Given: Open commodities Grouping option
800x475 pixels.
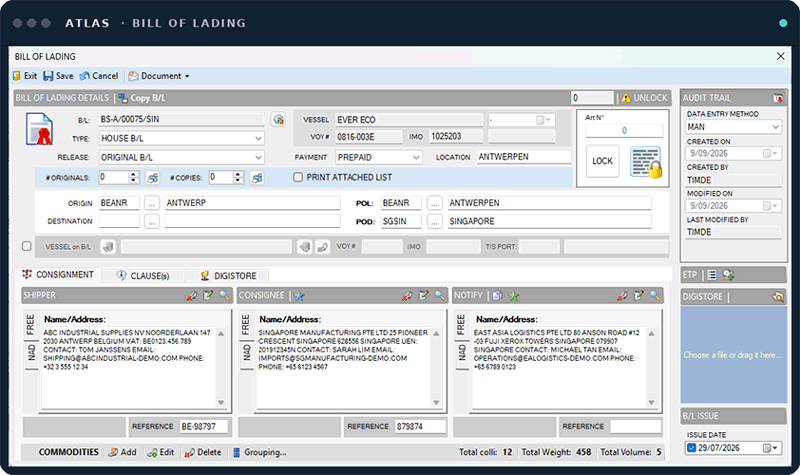Looking at the screenshot, I should [260, 452].
